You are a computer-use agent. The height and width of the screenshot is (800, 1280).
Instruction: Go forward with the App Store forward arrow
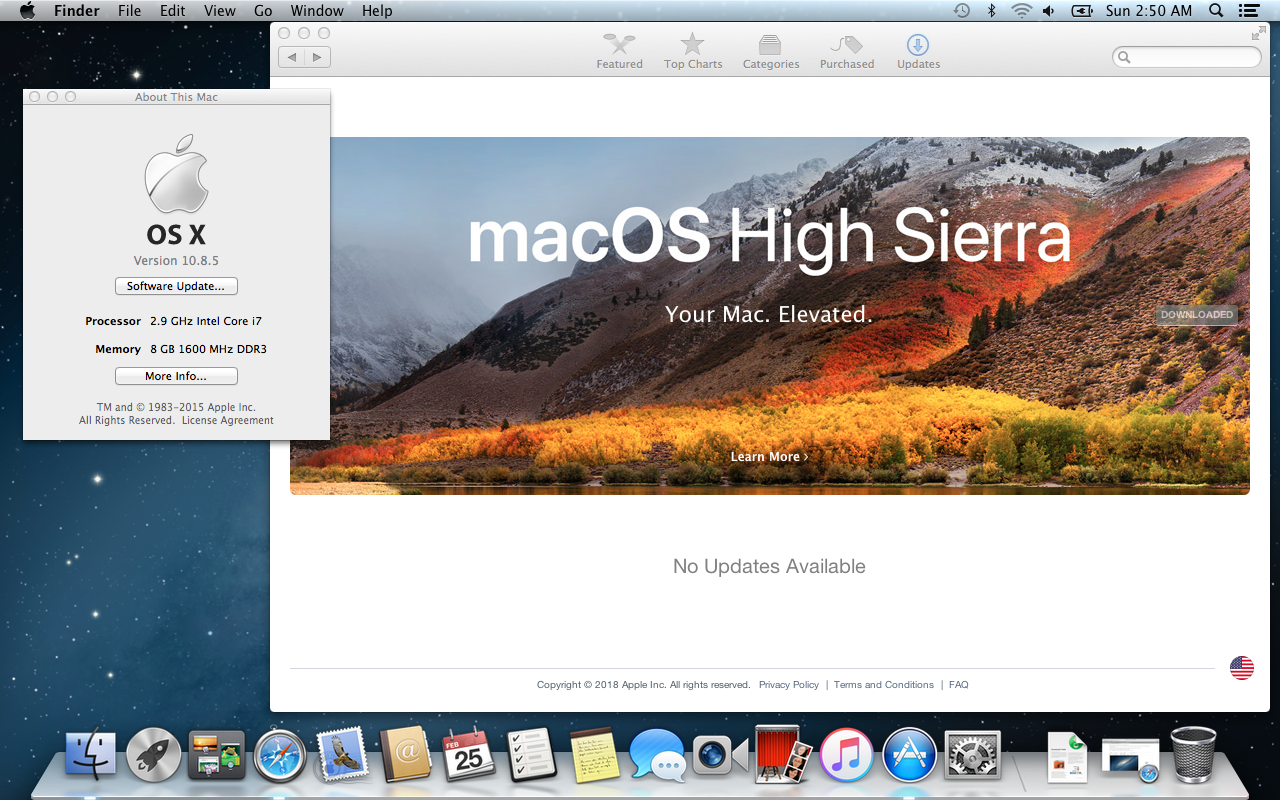click(318, 57)
